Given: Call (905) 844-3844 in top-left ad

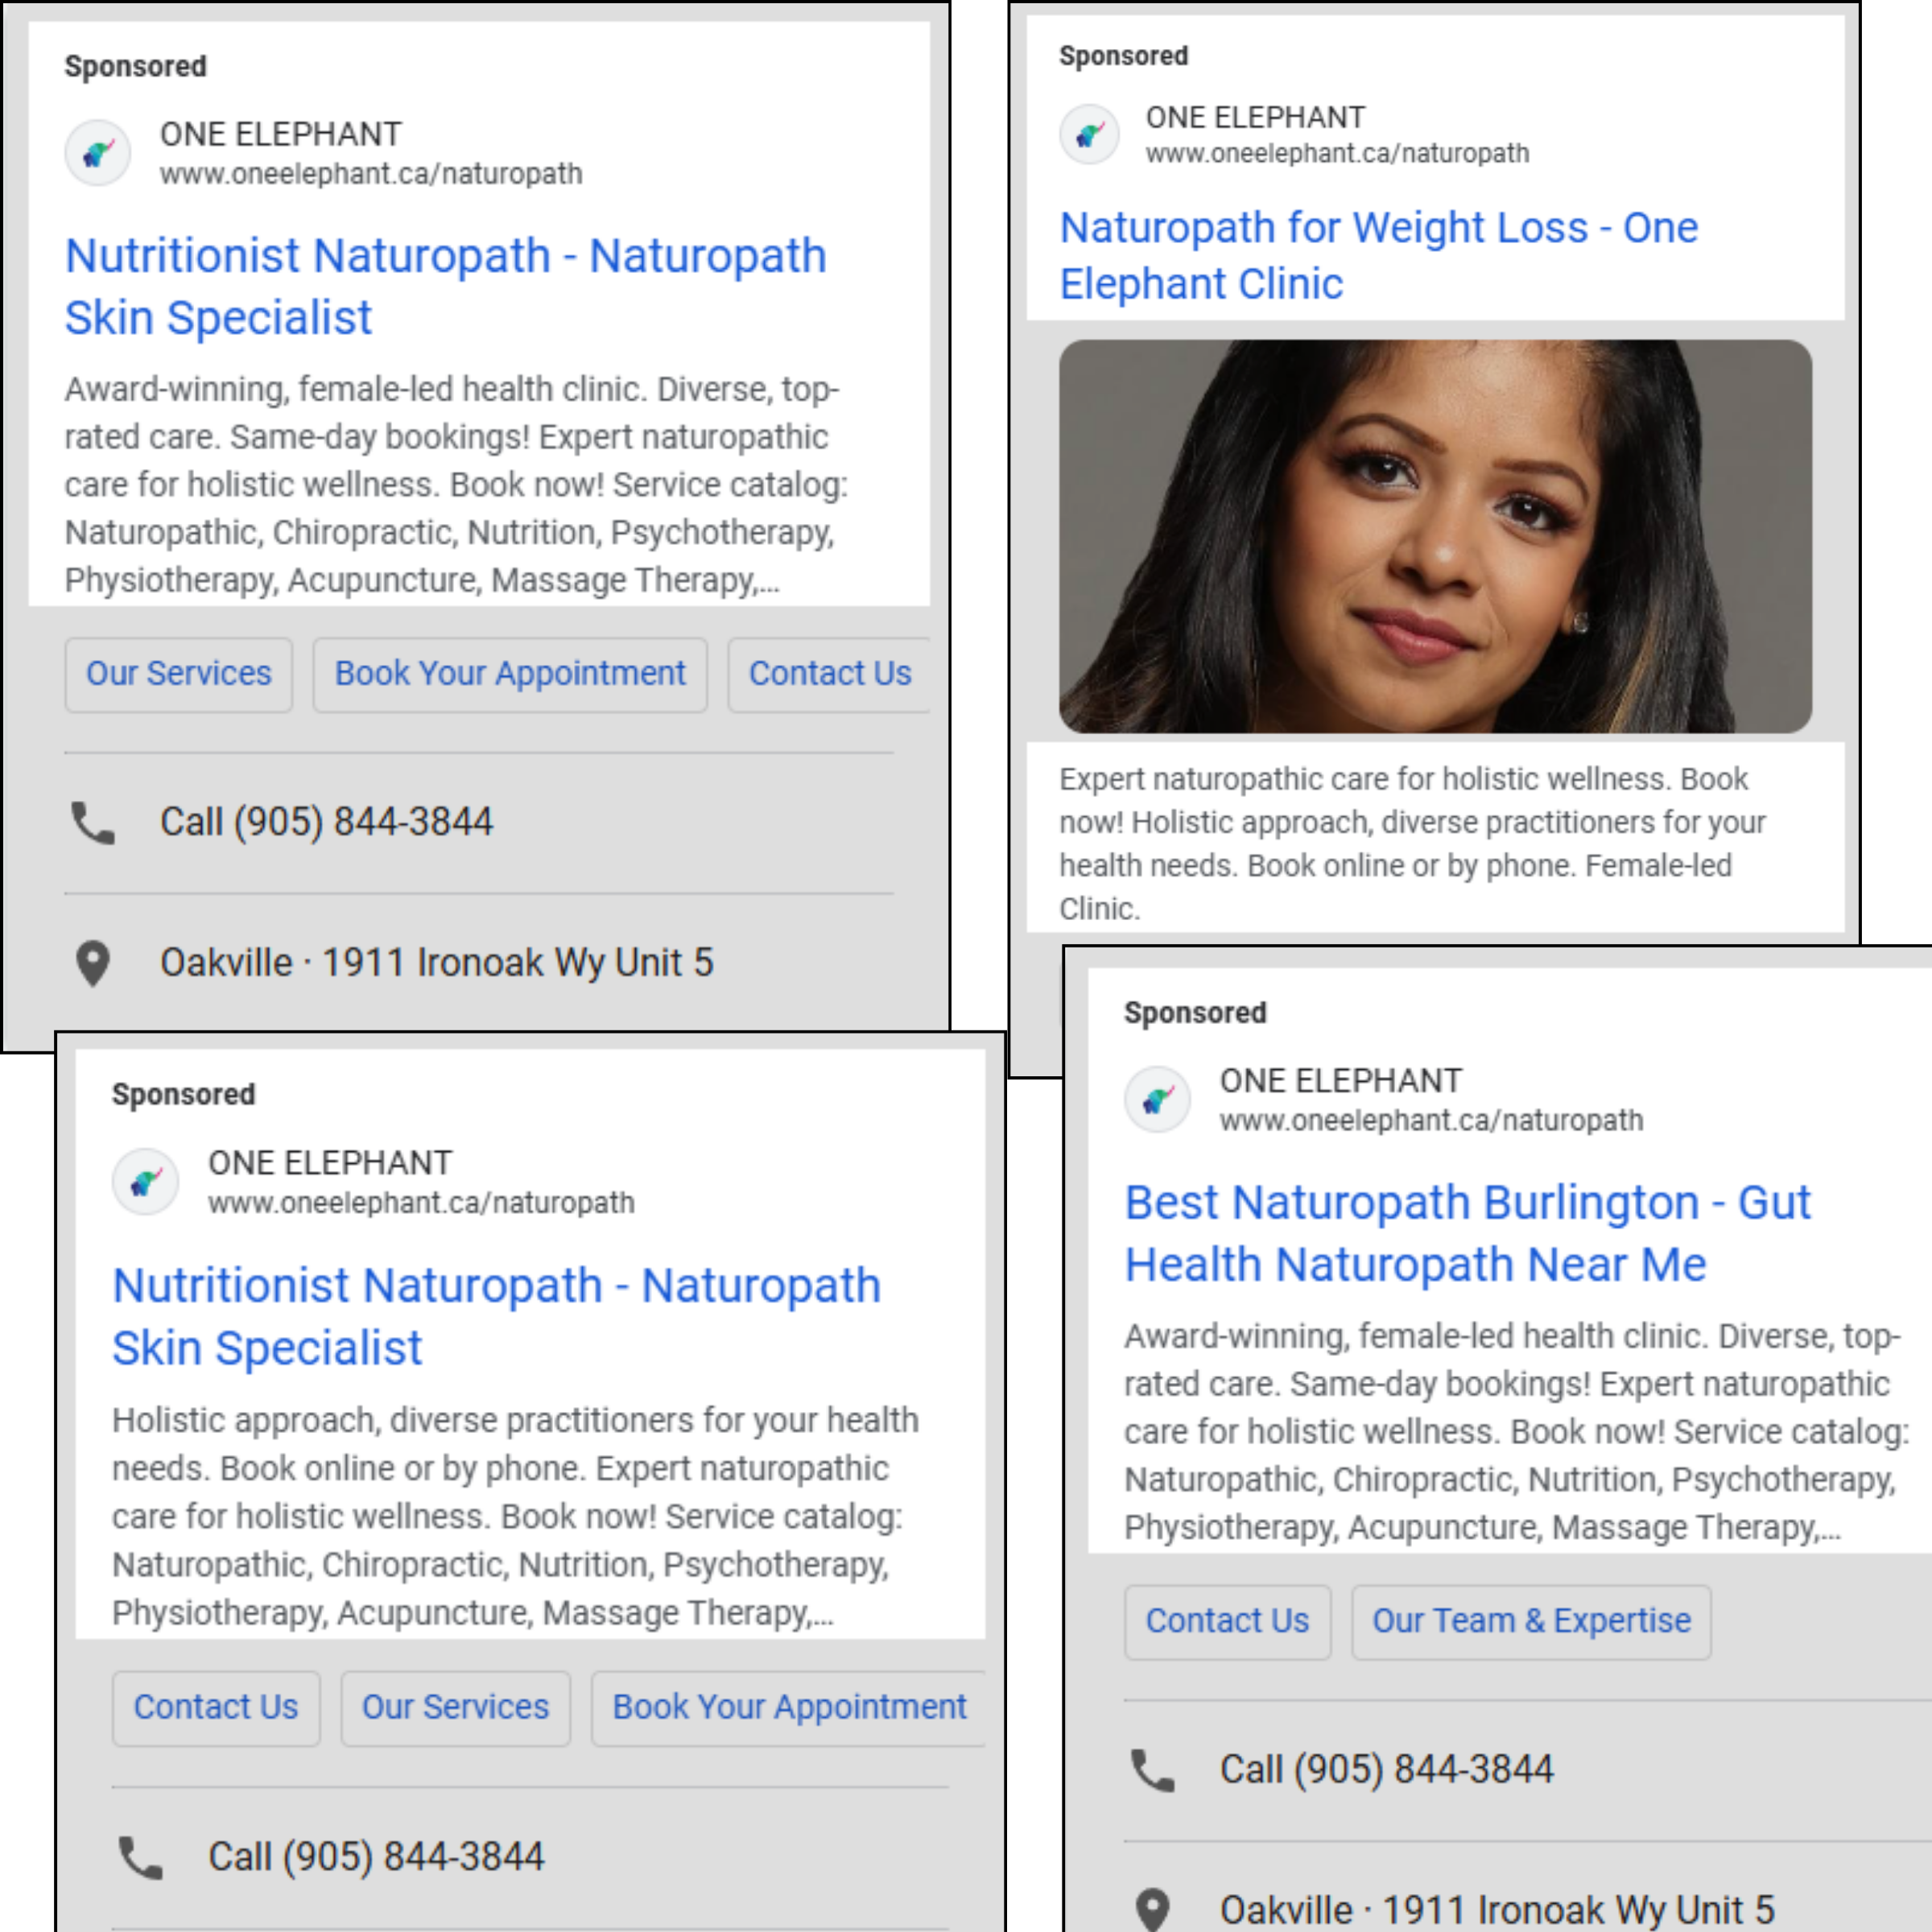Looking at the screenshot, I should tap(326, 822).
